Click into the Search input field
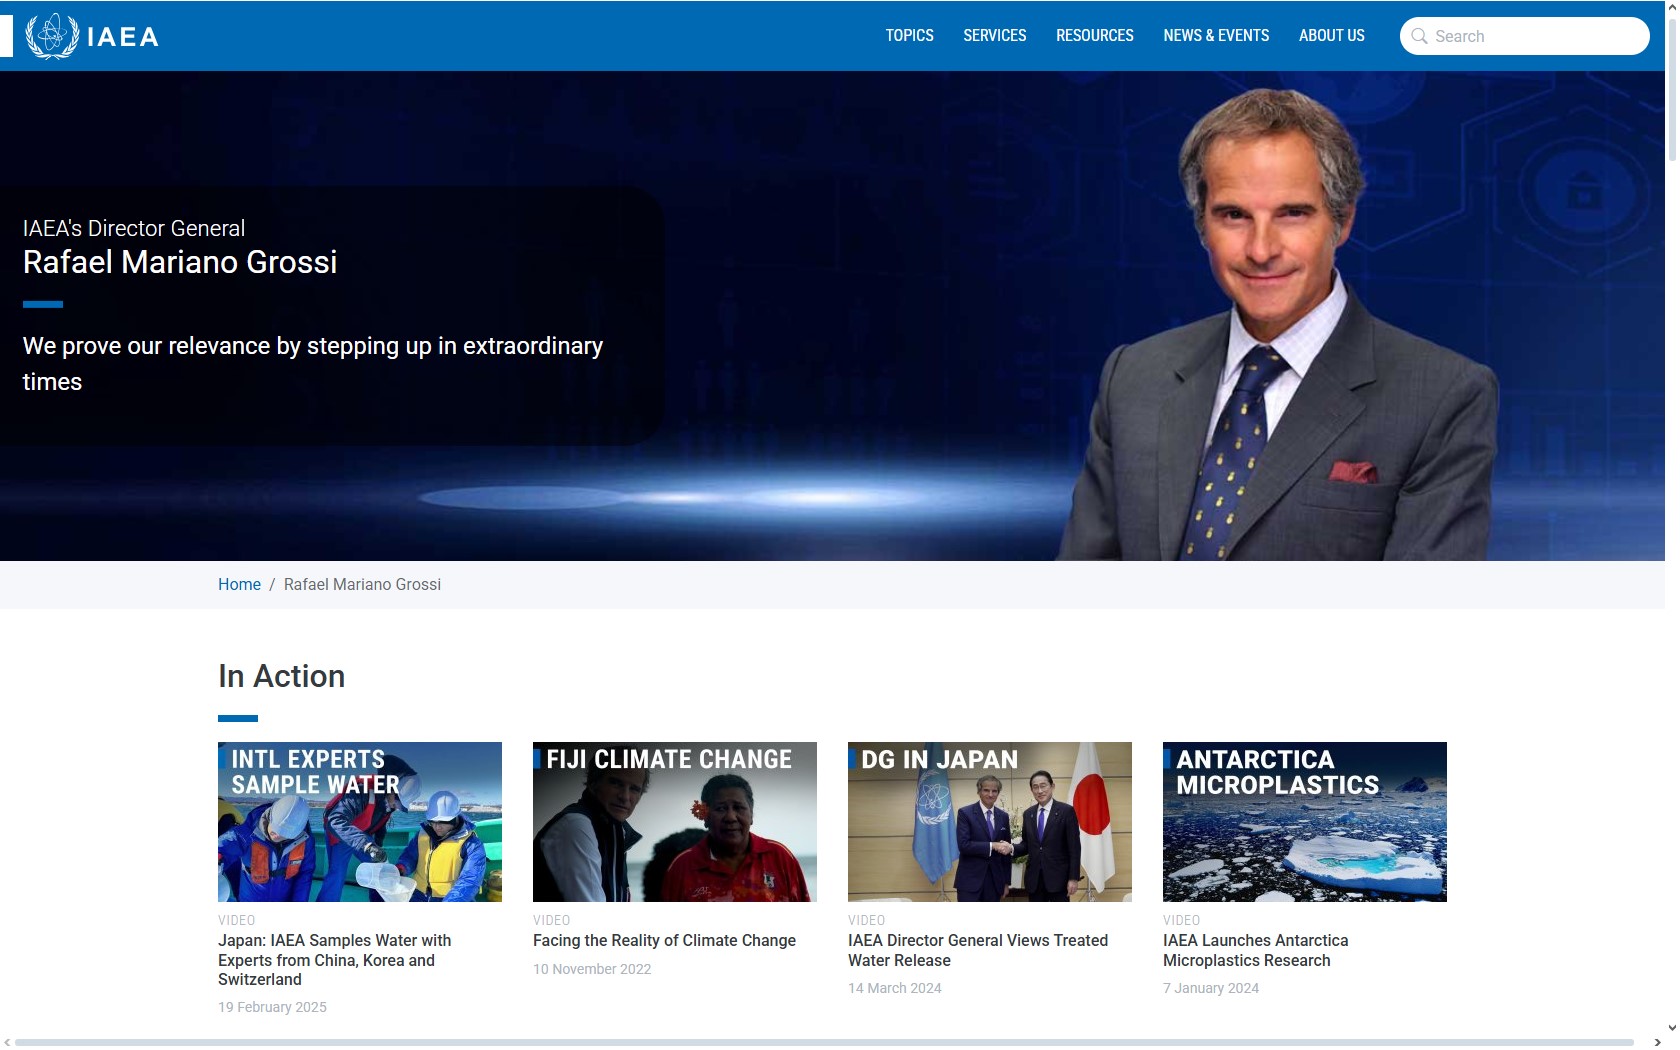The image size is (1680, 1050). [x=1535, y=36]
